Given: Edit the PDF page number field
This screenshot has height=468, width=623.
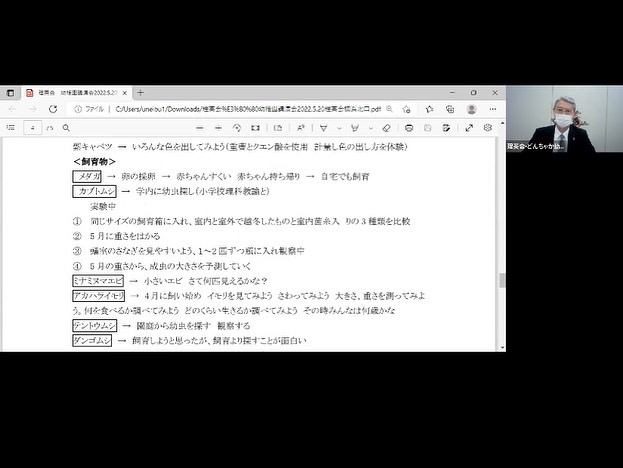Looking at the screenshot, I should [33, 128].
